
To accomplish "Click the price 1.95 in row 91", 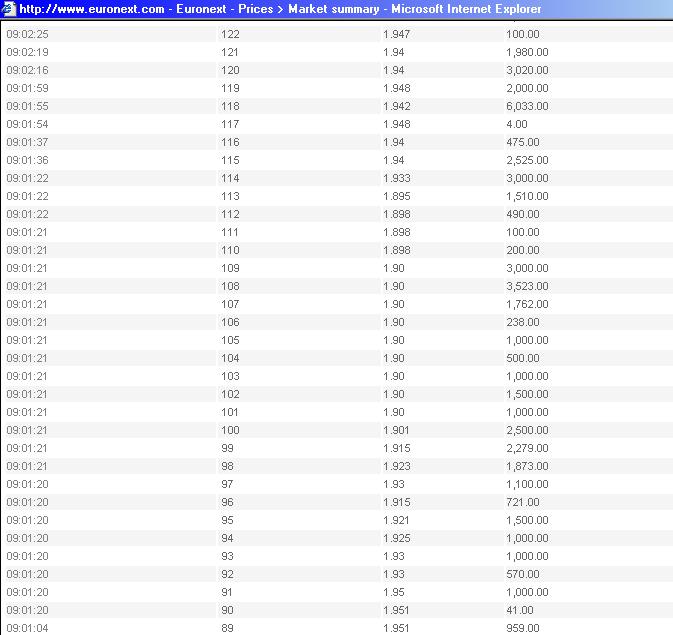I will [x=394, y=593].
